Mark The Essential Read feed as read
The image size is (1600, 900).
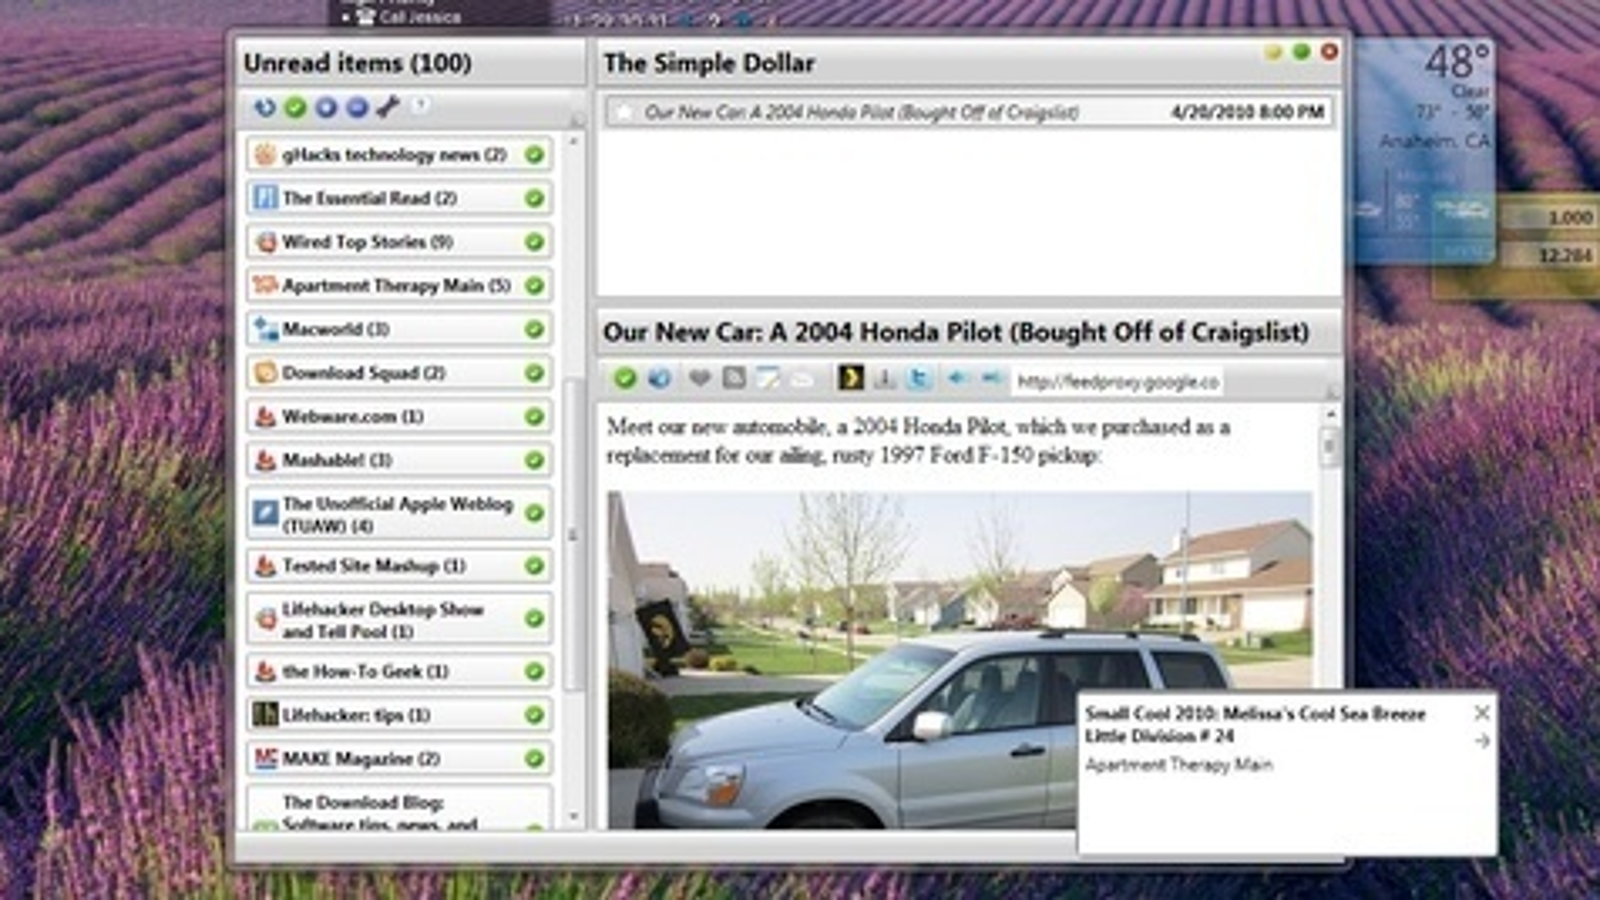click(535, 198)
